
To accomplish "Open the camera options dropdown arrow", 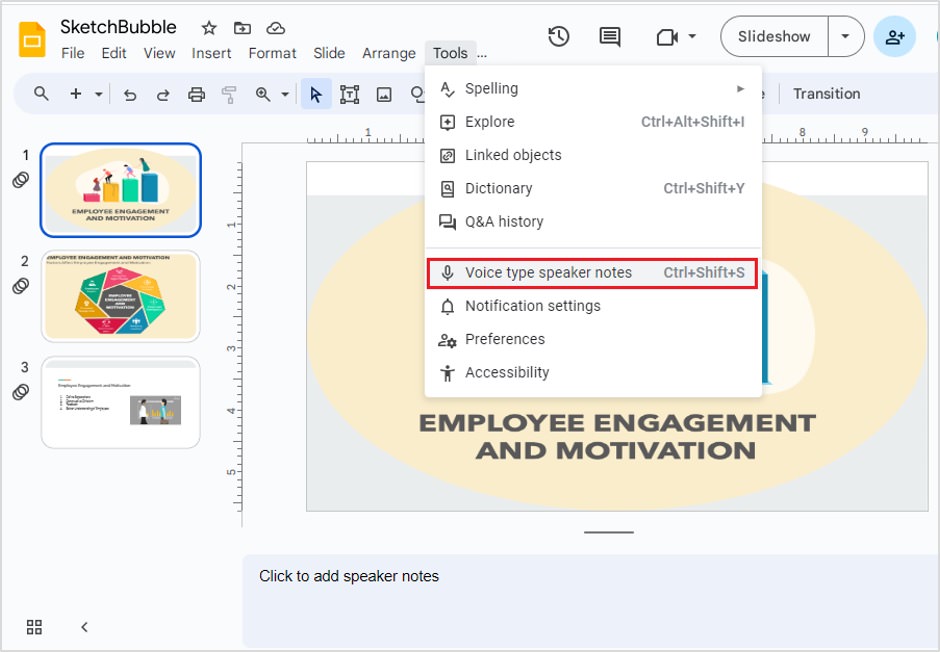I will click(x=692, y=37).
